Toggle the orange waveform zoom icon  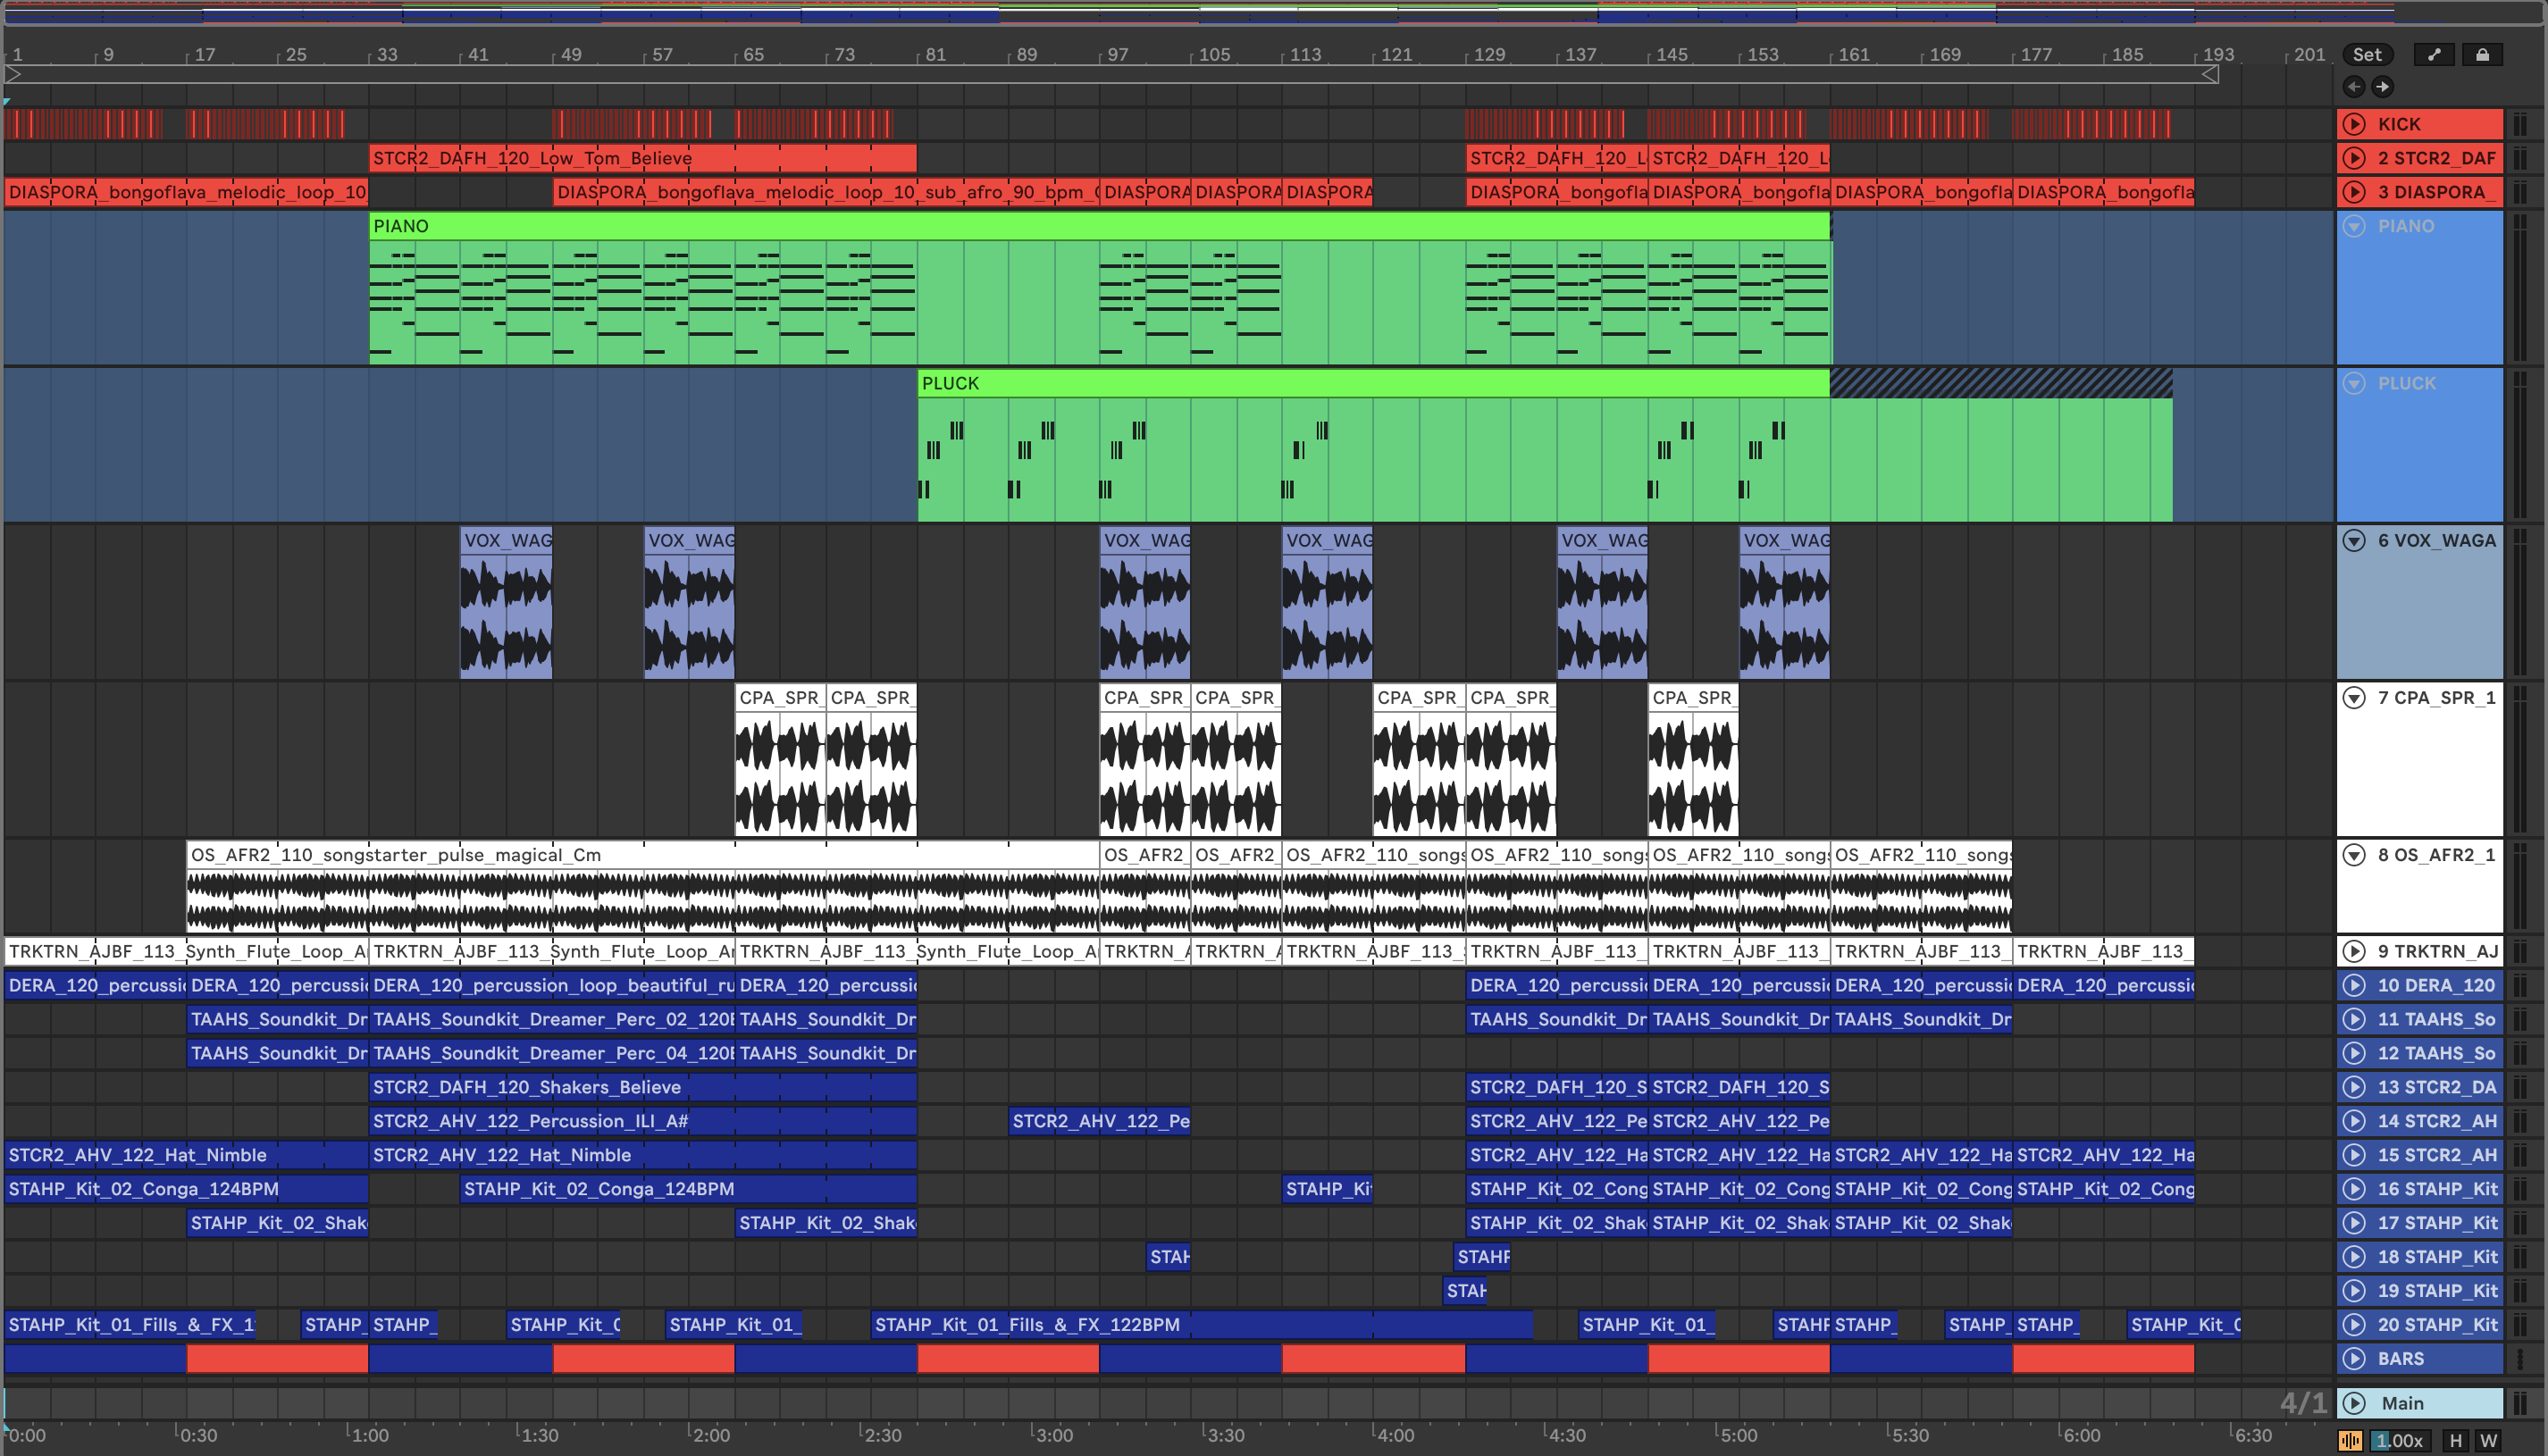(x=2350, y=1441)
